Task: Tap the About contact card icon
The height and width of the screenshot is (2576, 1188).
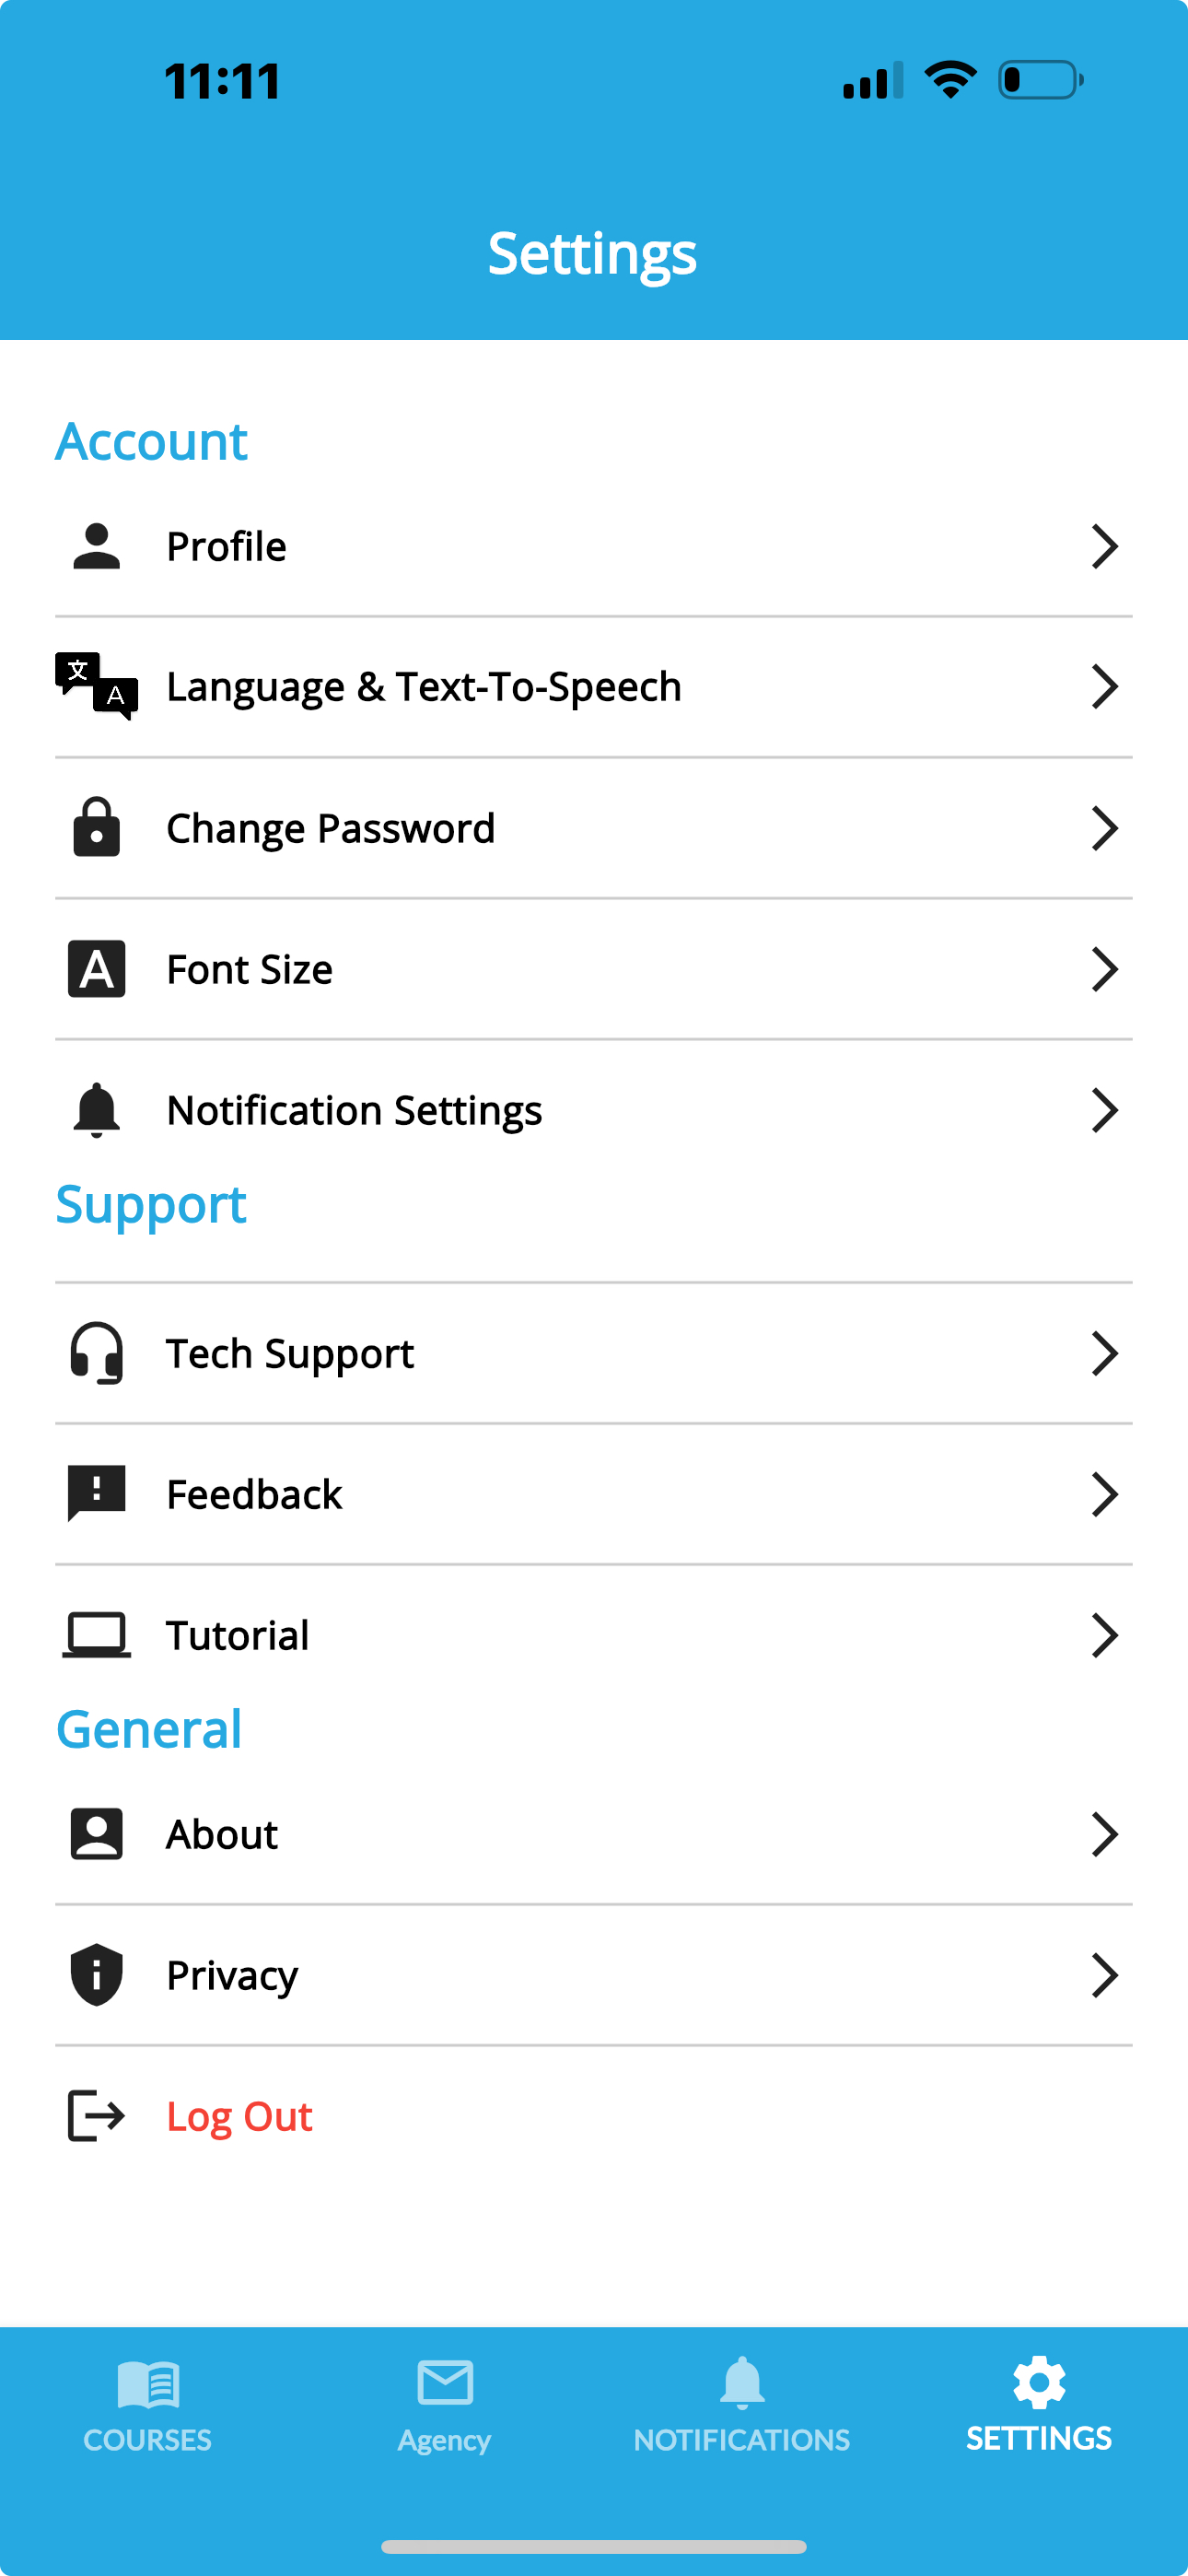Action: [96, 1833]
